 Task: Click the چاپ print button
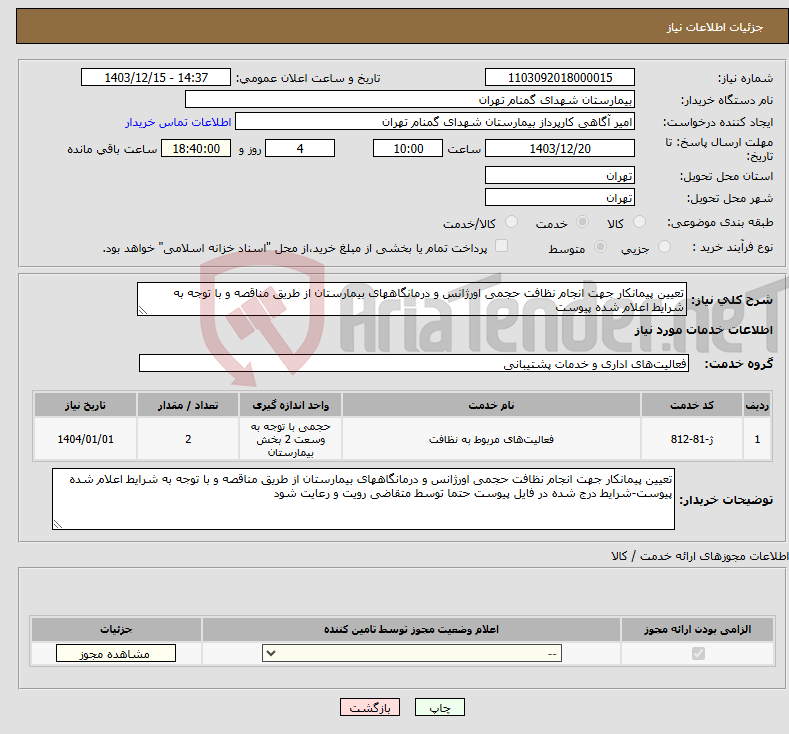tap(439, 707)
